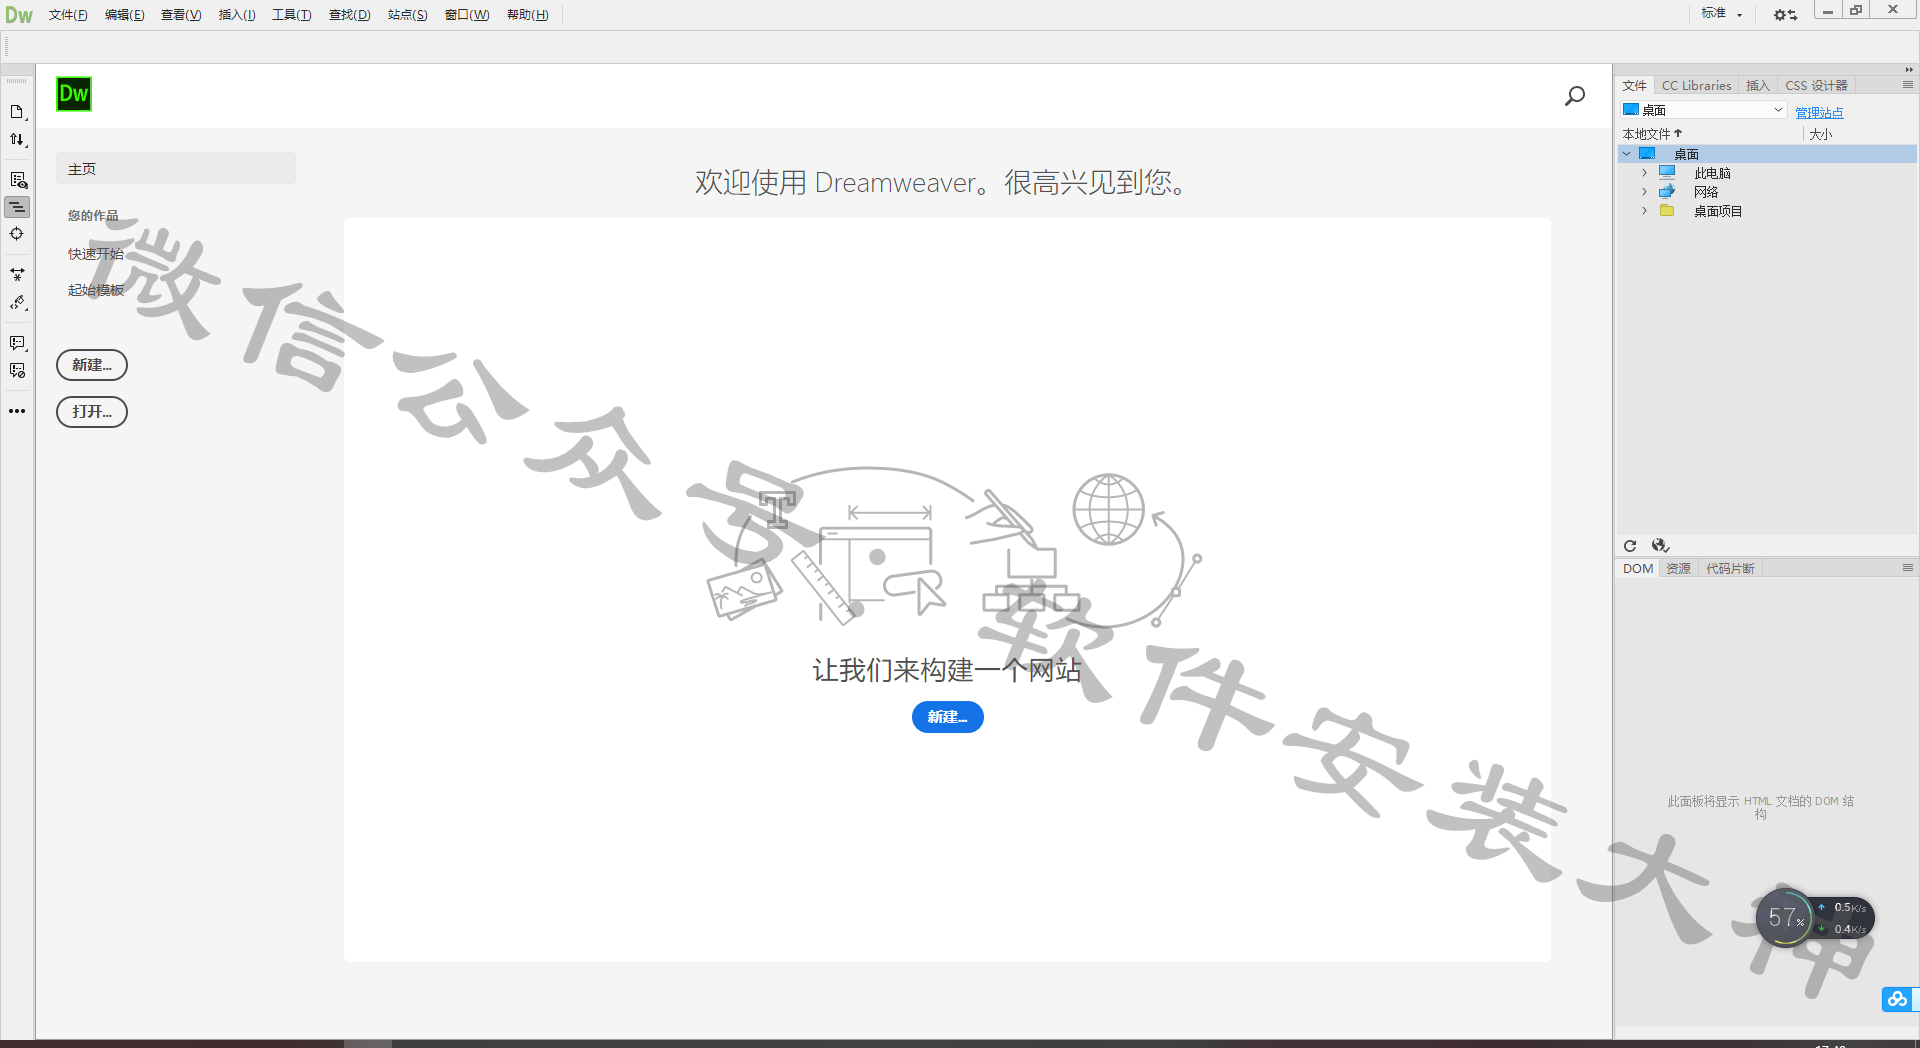
Task: Click the 57% network speed floating widget
Action: (1814, 917)
